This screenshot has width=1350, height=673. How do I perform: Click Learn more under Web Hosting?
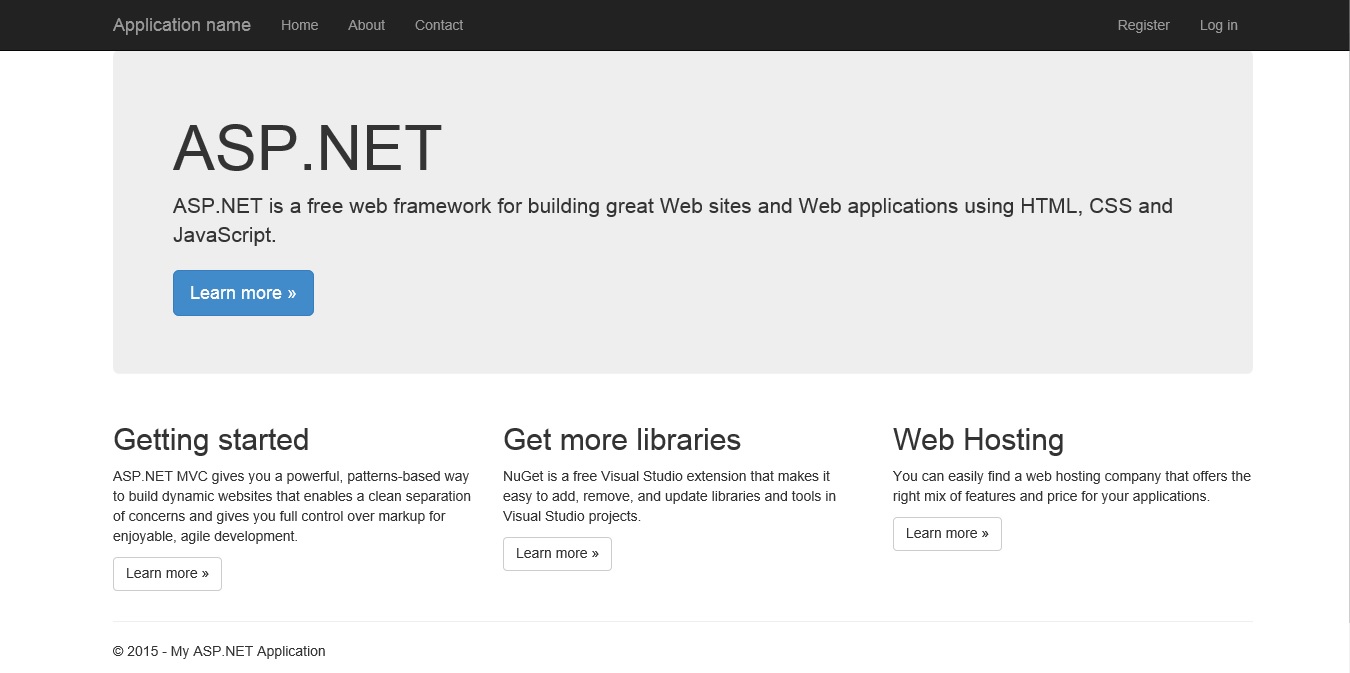click(x=947, y=533)
